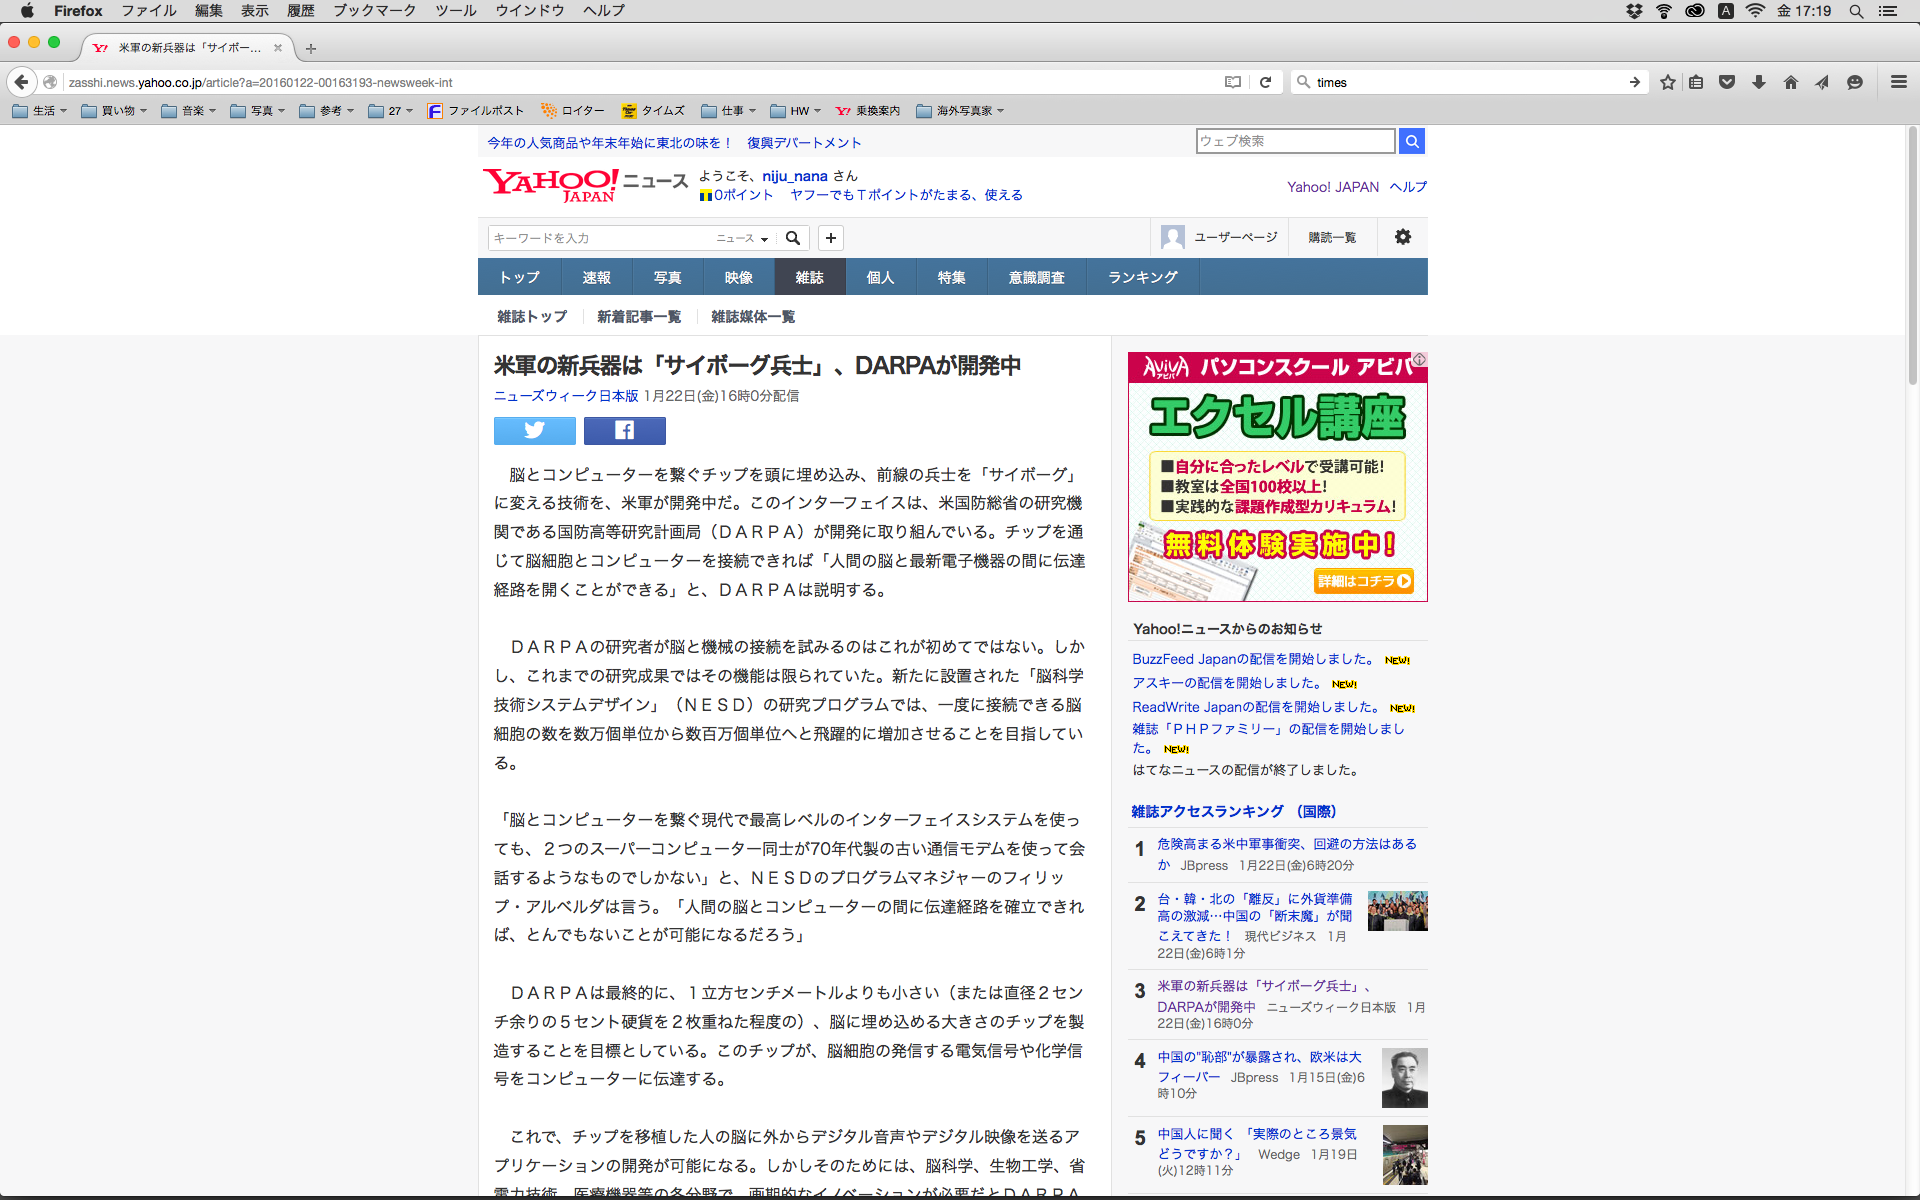The image size is (1920, 1200).
Task: Open the 詳細はコチラ button in Excel ad
Action: (1364, 581)
